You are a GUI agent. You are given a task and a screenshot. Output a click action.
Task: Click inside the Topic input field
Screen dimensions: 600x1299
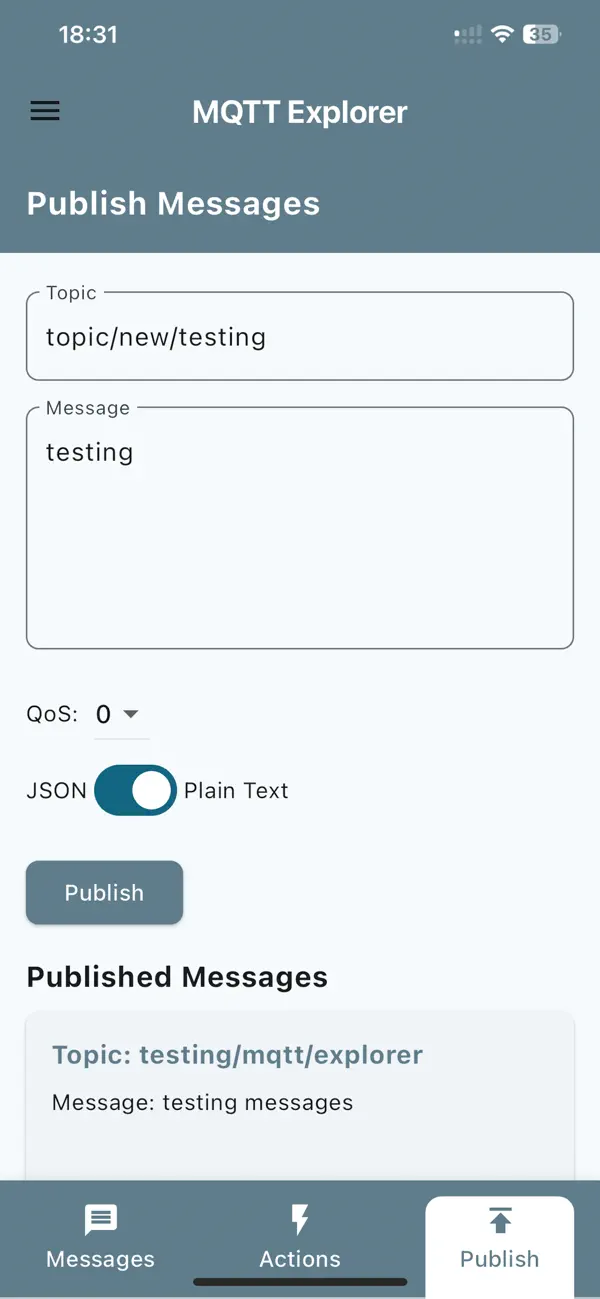[x=300, y=336]
